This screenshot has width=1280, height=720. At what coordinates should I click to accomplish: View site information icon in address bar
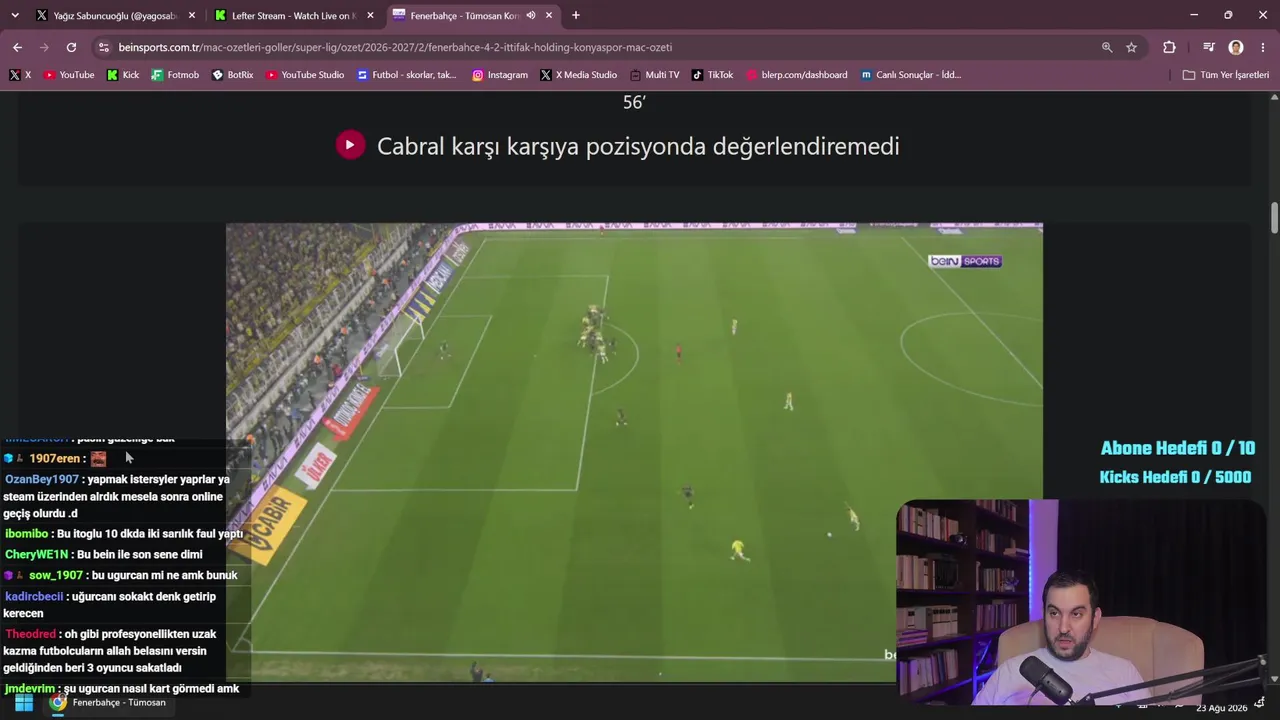click(x=103, y=47)
